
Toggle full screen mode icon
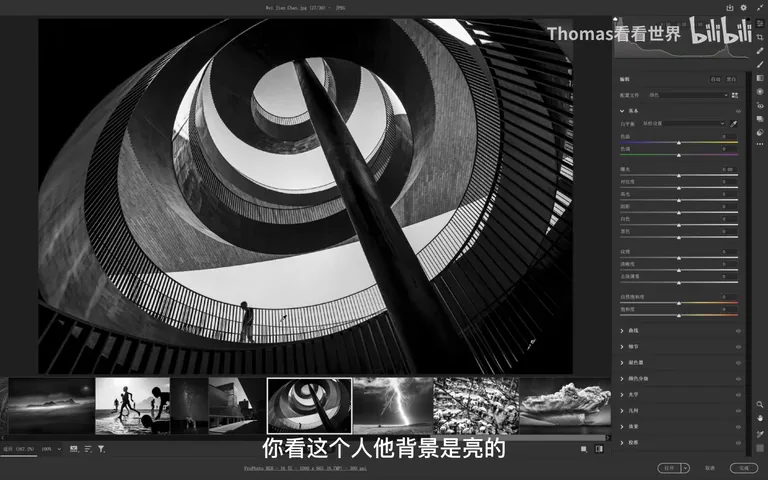[760, 7]
